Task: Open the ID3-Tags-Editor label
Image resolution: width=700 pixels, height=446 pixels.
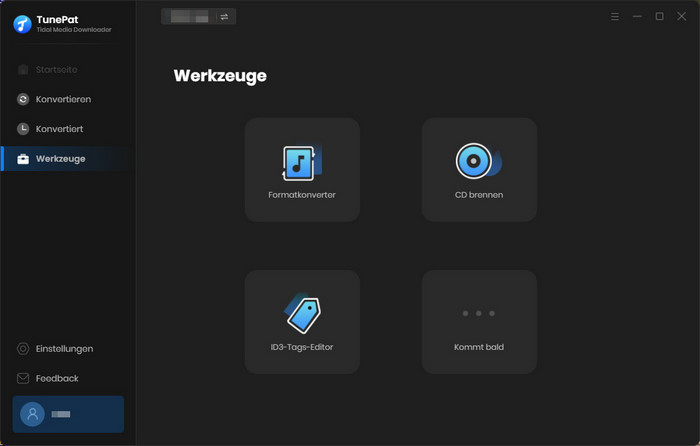Action: click(302, 347)
